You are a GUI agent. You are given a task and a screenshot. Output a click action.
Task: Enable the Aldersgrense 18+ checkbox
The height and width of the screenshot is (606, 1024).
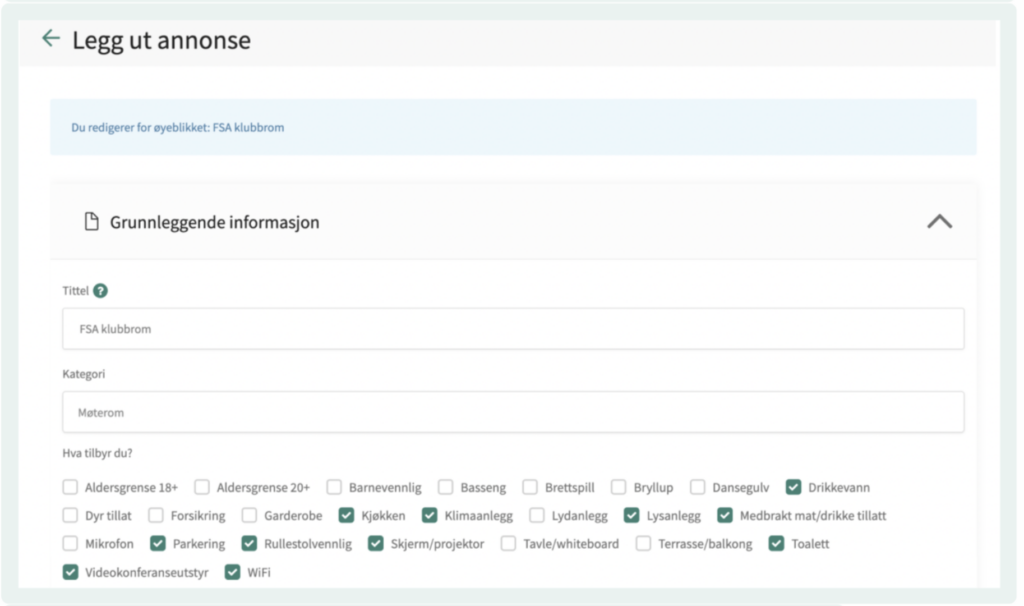(70, 488)
